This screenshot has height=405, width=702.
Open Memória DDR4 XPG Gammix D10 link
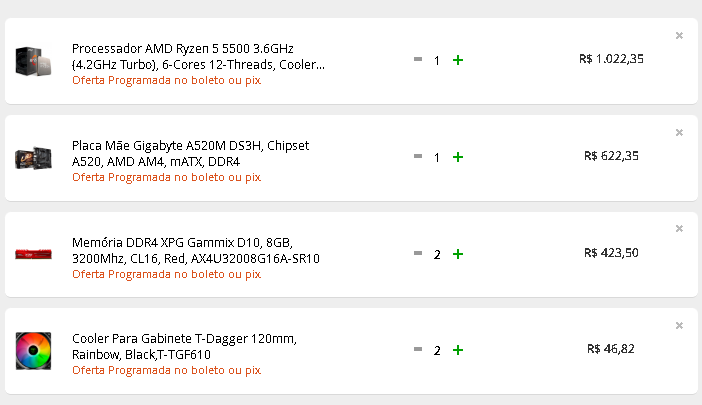point(196,251)
